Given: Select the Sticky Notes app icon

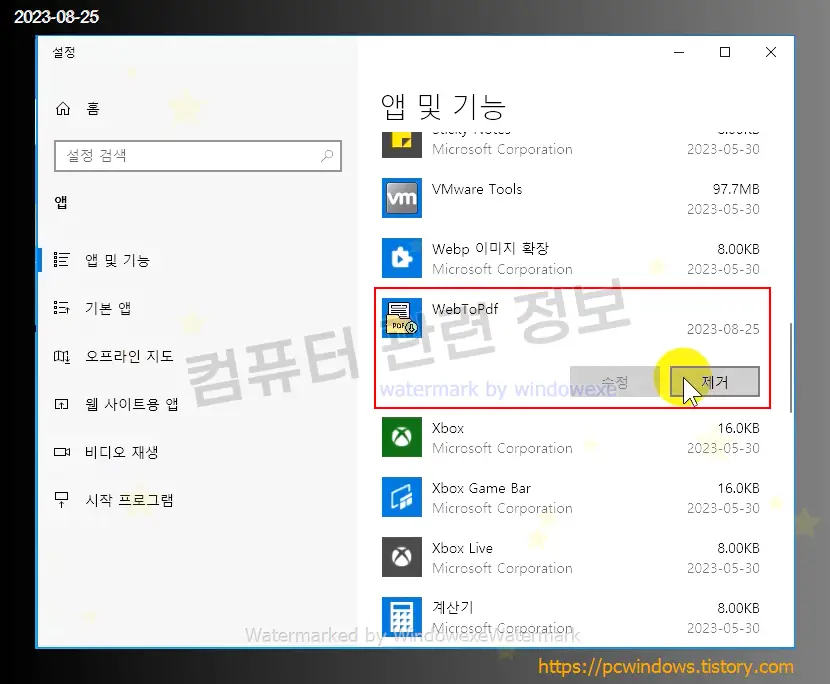Looking at the screenshot, I should click(402, 145).
